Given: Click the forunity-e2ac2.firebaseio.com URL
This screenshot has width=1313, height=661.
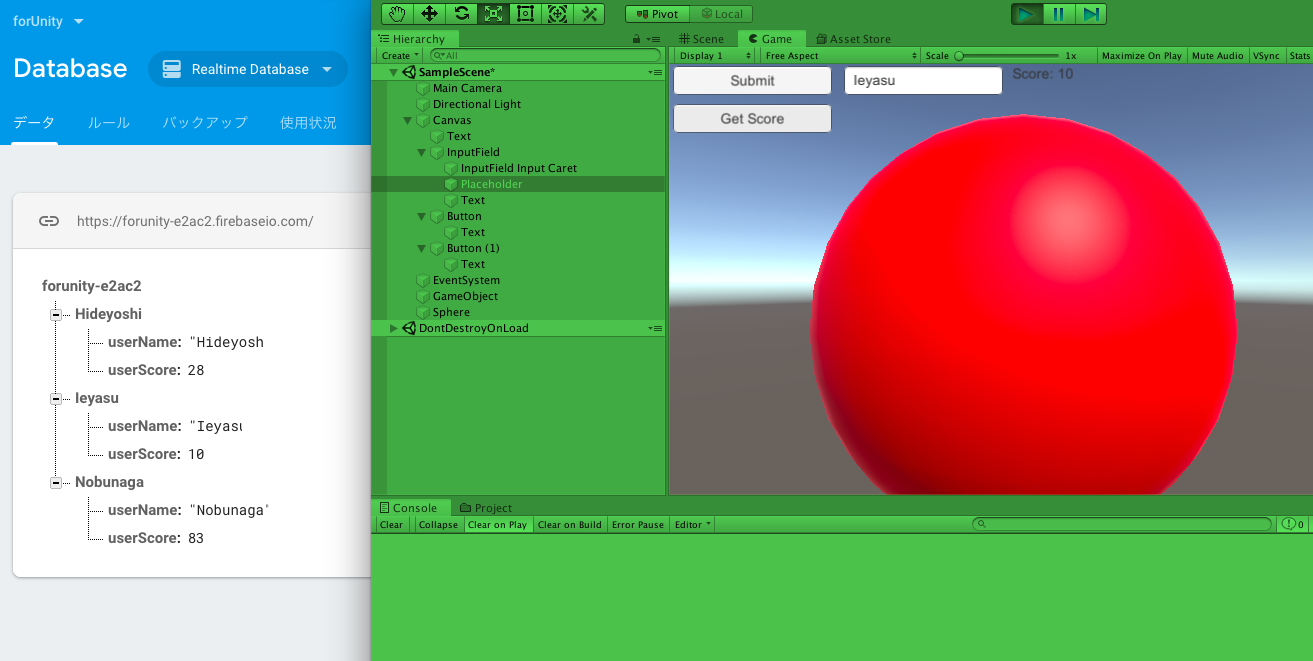Looking at the screenshot, I should (x=195, y=221).
